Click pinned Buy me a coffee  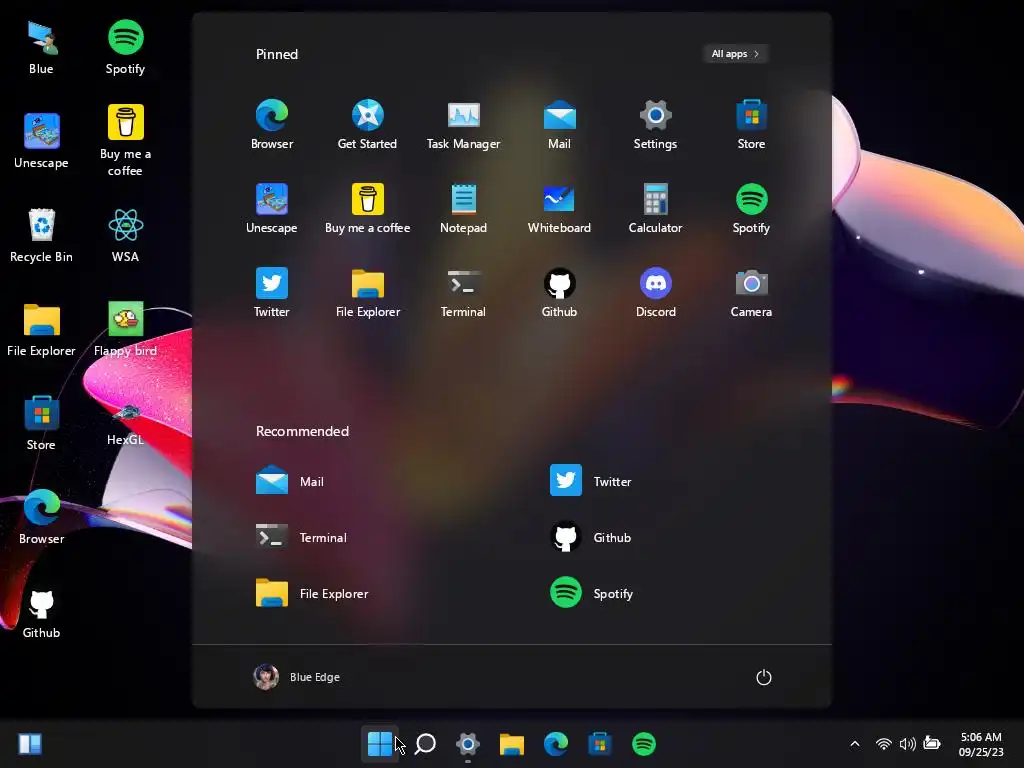point(368,209)
